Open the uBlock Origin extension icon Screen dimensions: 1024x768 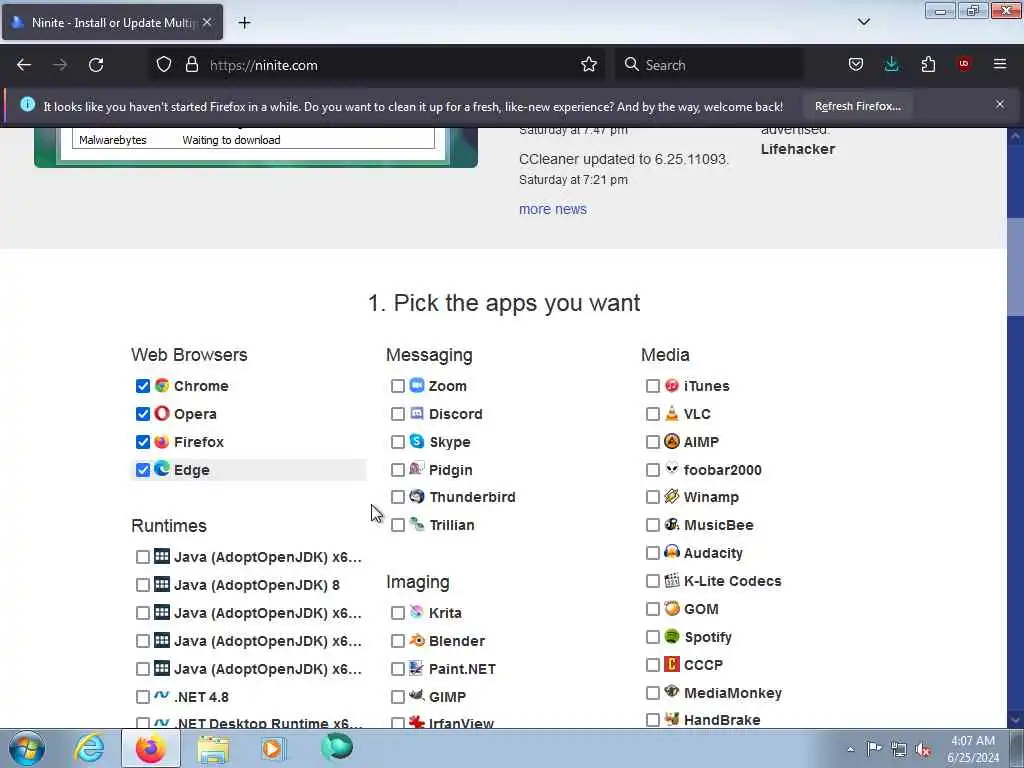click(x=964, y=64)
